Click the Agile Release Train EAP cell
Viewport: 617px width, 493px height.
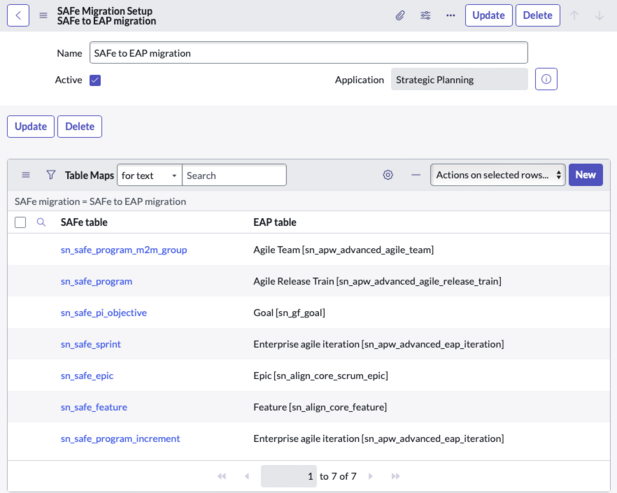point(377,281)
